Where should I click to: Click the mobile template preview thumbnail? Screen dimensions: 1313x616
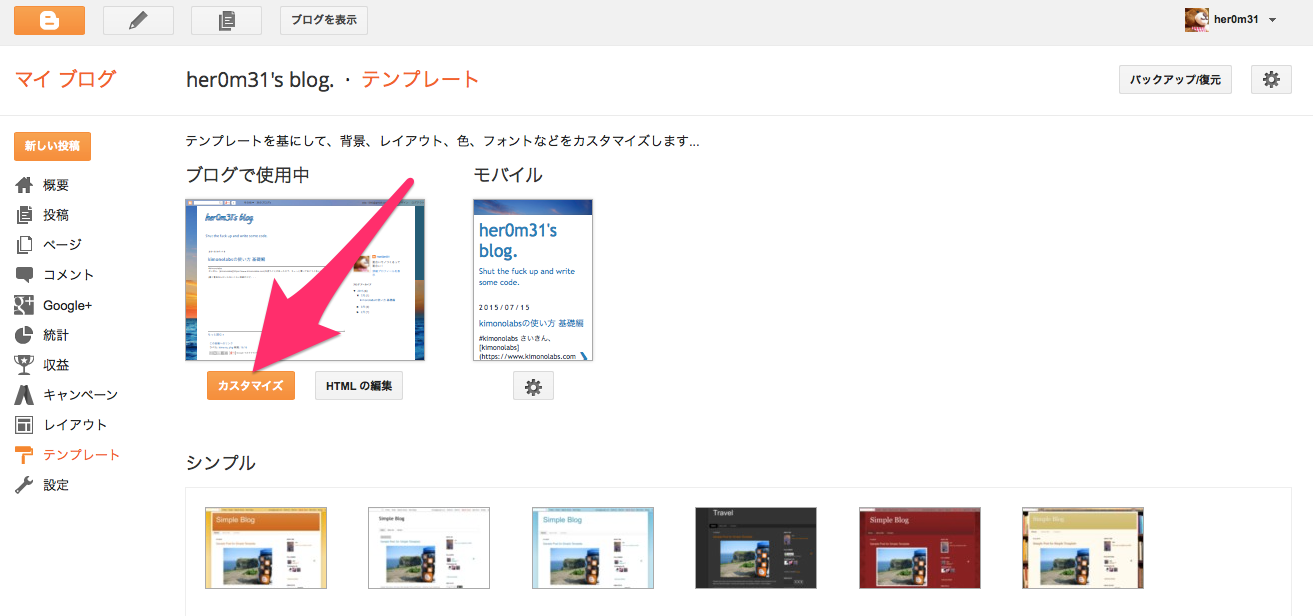[x=533, y=280]
